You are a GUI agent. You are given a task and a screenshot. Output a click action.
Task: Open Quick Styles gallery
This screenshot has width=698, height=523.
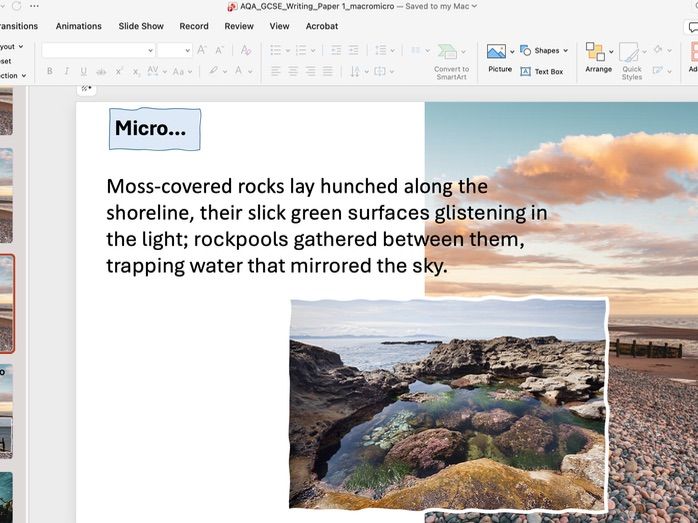click(x=629, y=52)
